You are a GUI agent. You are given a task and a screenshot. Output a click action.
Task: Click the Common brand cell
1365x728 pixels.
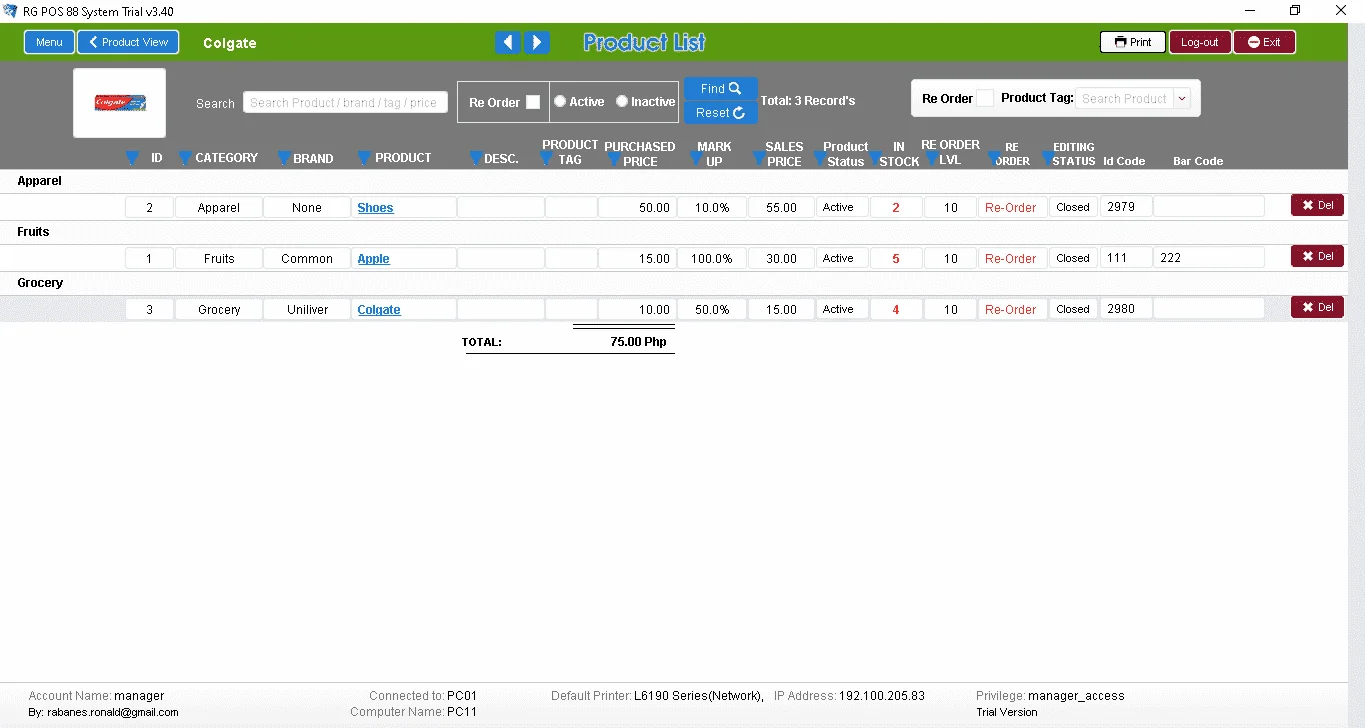tap(307, 259)
